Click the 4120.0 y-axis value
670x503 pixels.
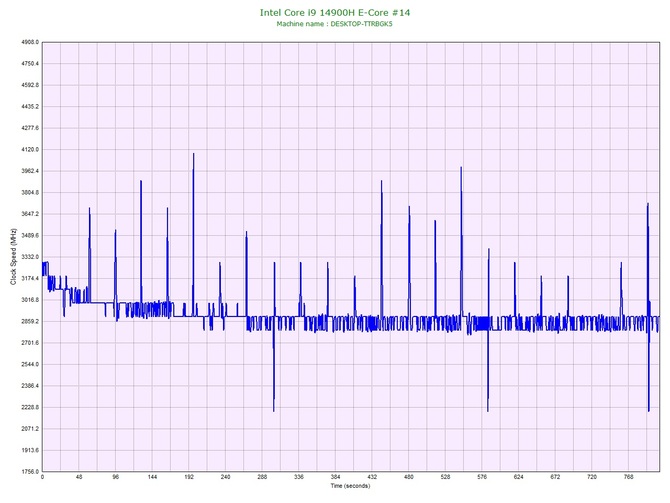click(30, 150)
